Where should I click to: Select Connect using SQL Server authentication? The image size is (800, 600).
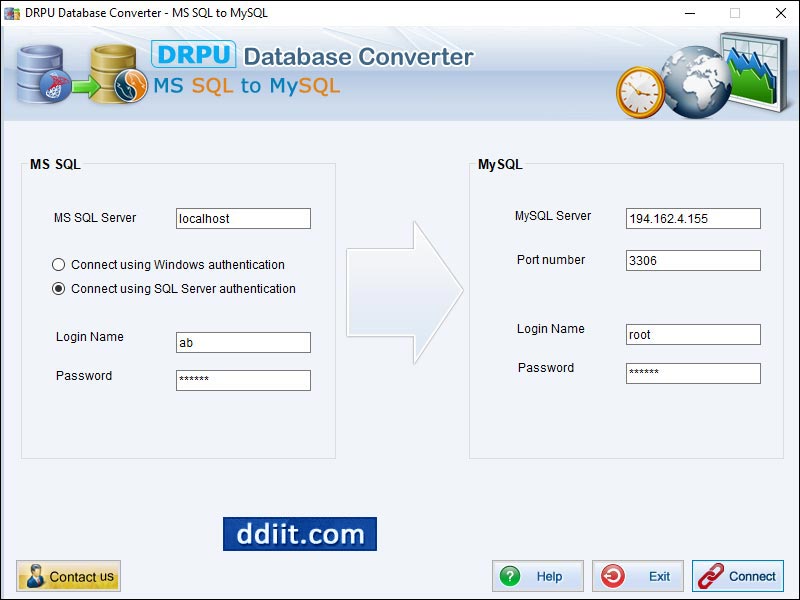61,288
